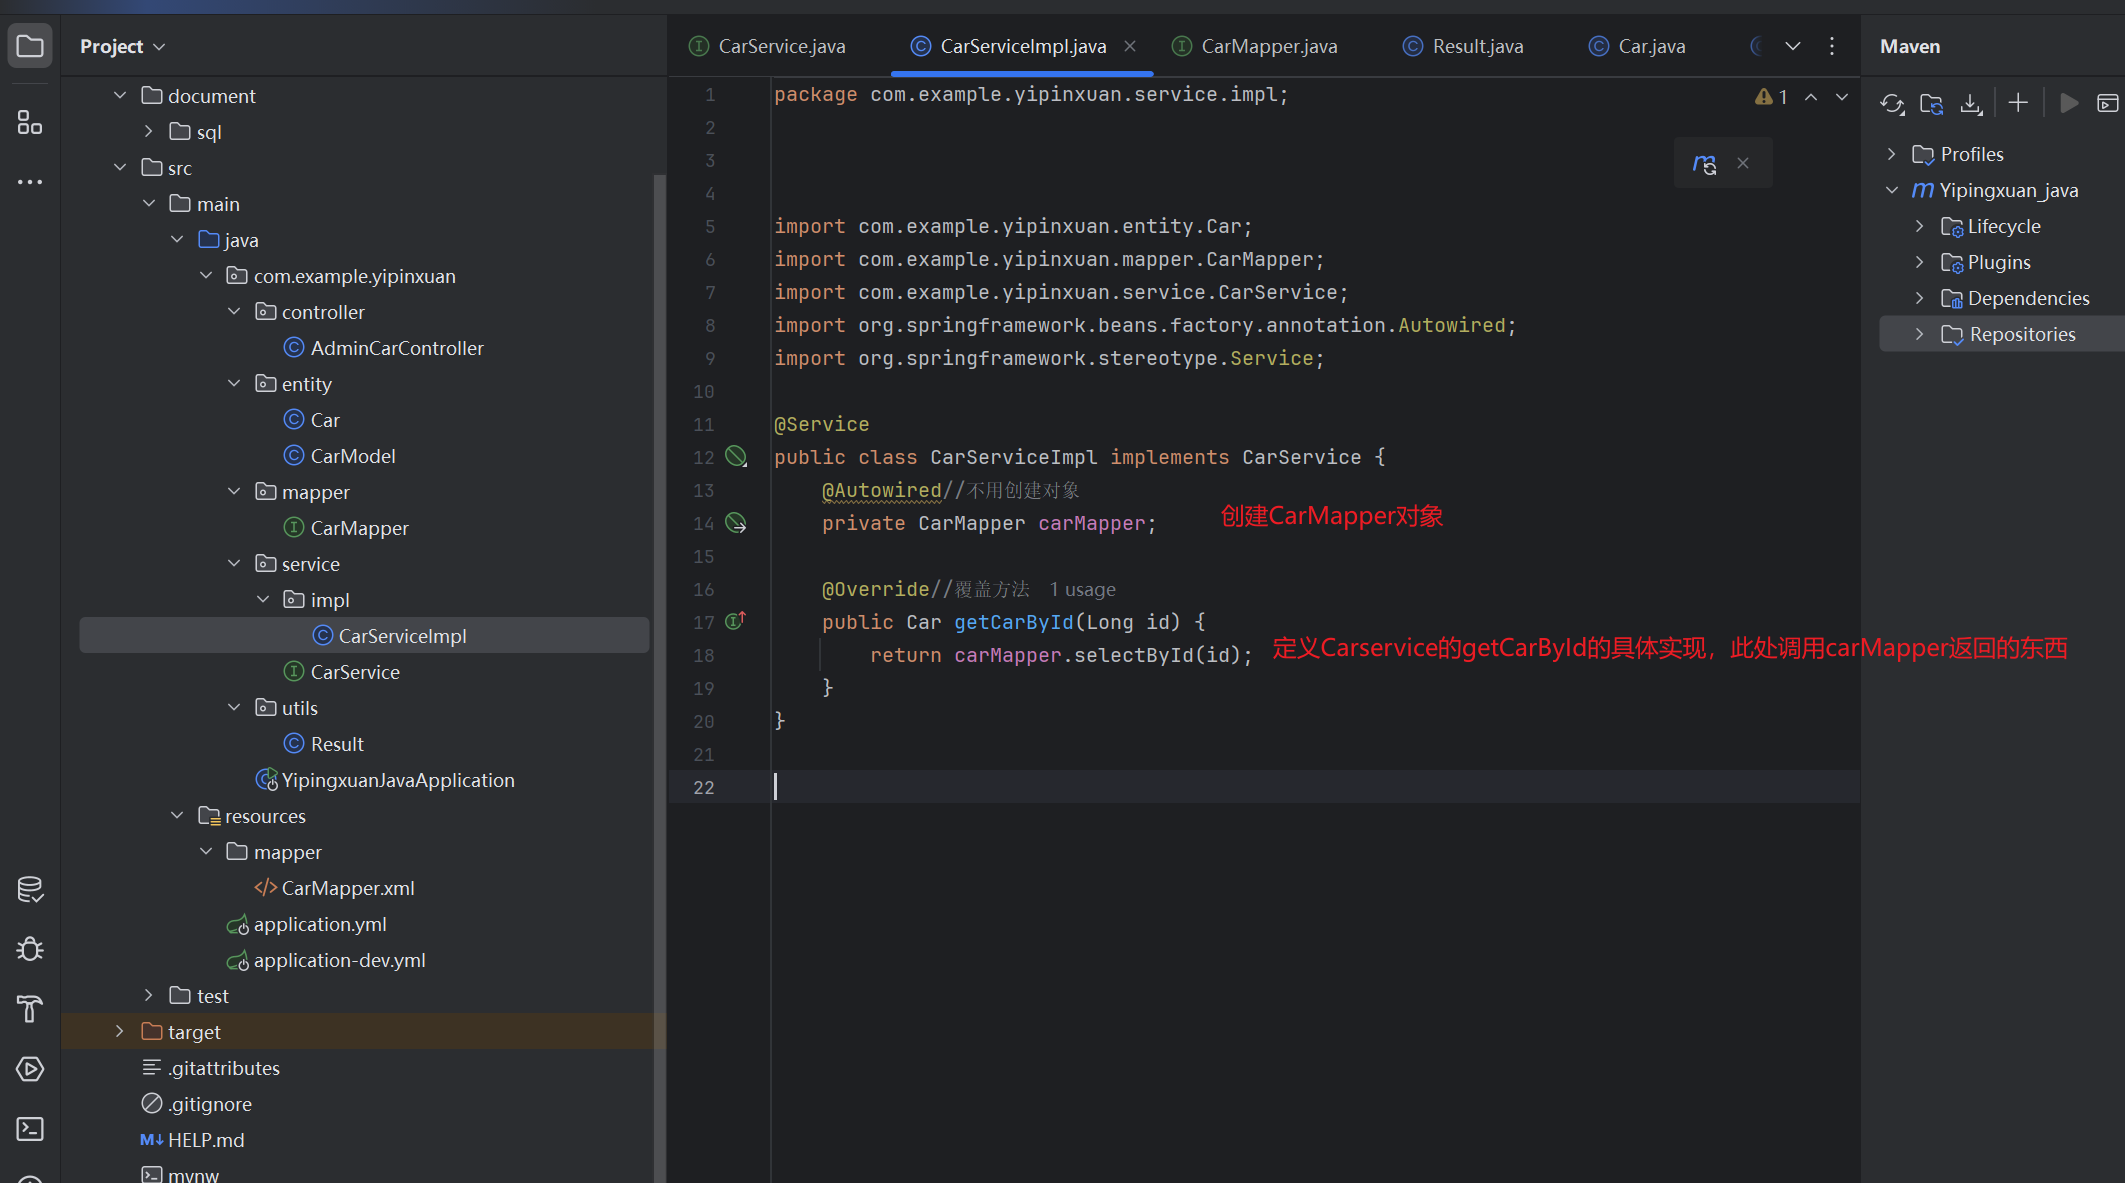This screenshot has width=2125, height=1183.
Task: Click the Maven reload all projects icon
Action: 1891,103
